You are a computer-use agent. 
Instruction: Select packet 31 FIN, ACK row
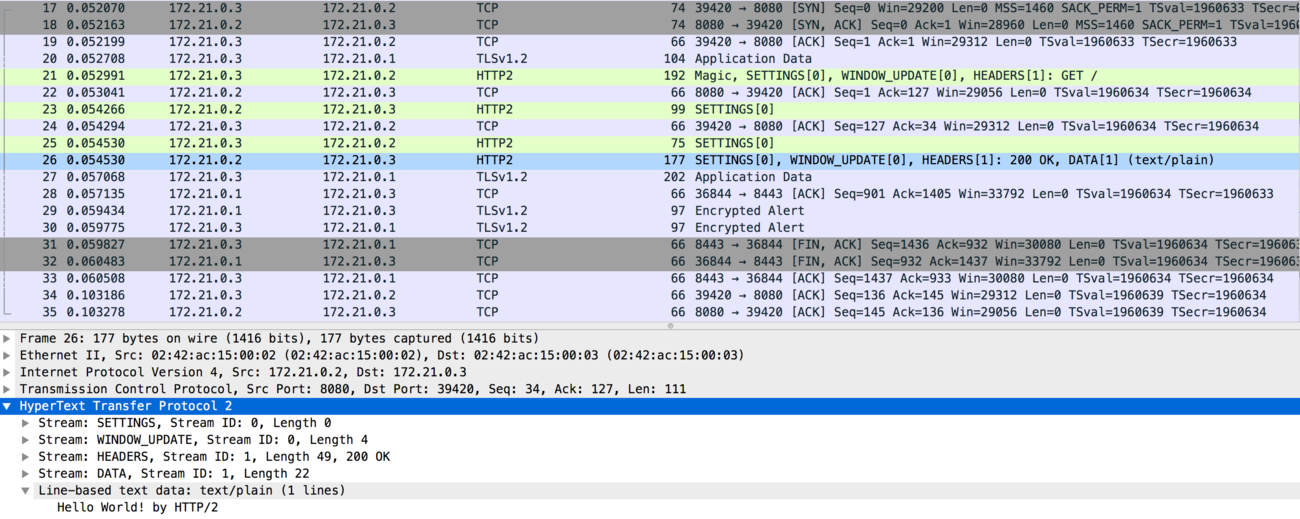click(x=650, y=245)
